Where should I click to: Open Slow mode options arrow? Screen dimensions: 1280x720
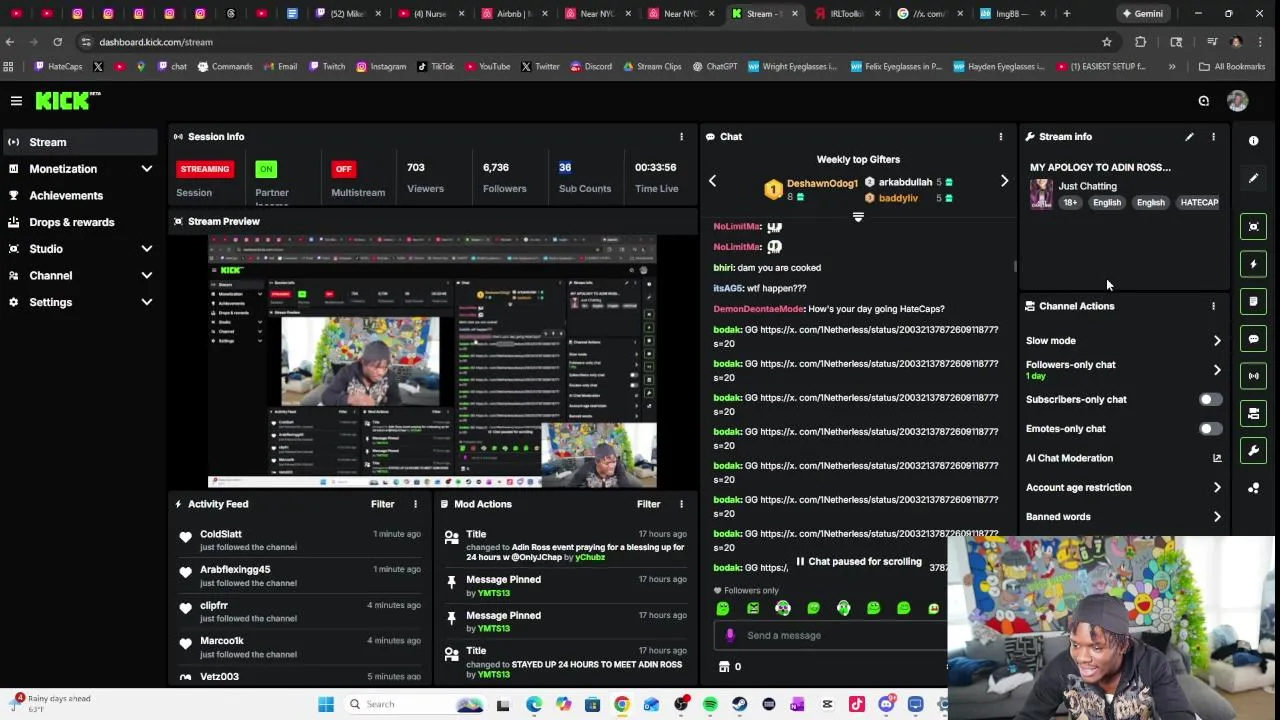click(x=1217, y=341)
